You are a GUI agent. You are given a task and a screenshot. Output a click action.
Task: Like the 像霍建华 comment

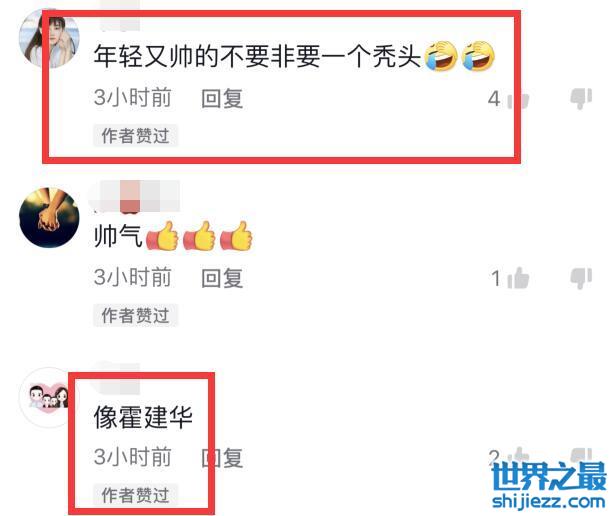(x=518, y=456)
